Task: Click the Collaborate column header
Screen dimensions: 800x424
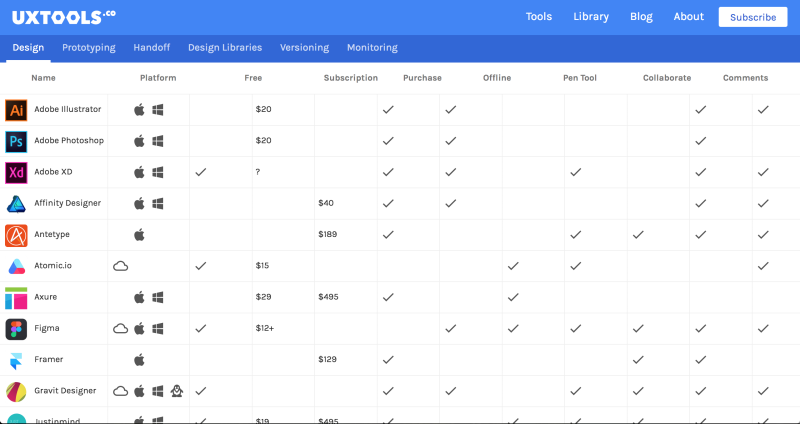Action: pyautogui.click(x=667, y=78)
